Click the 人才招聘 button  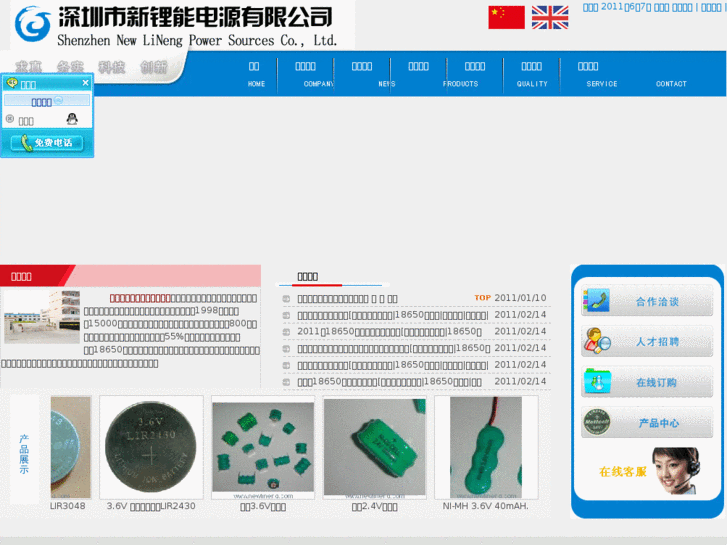coord(647,342)
